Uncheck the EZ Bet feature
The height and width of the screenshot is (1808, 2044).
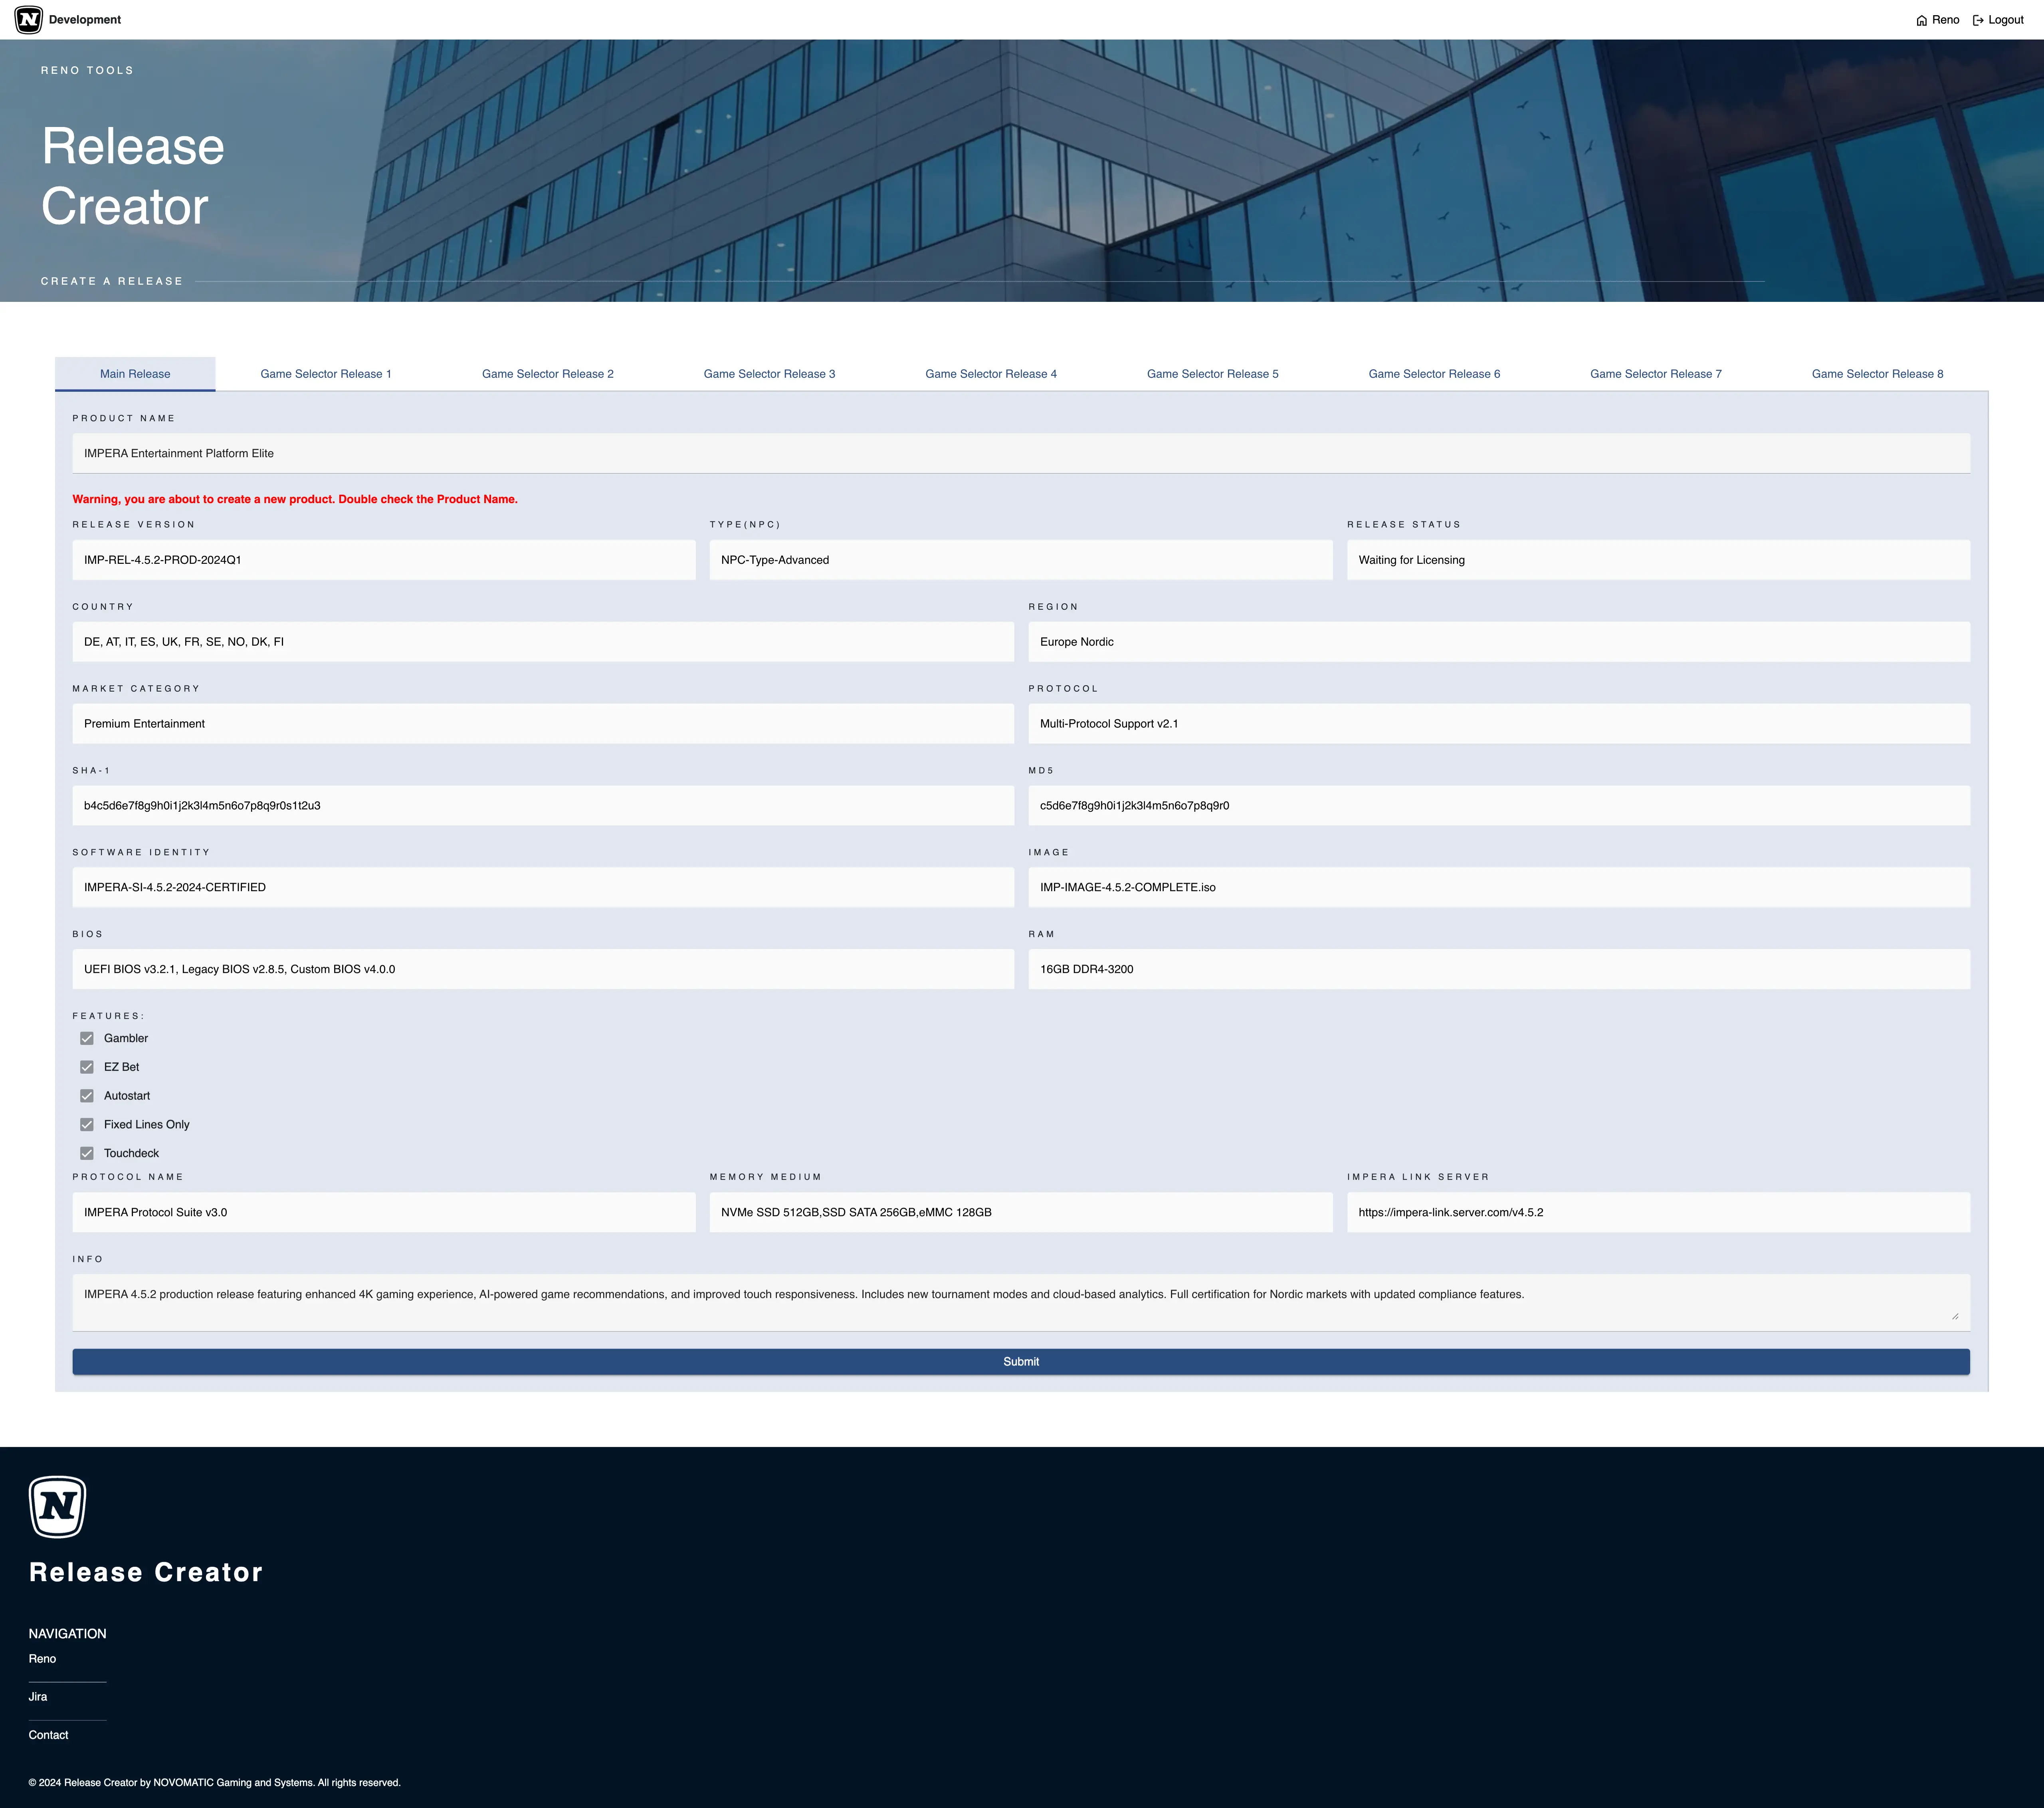87,1067
